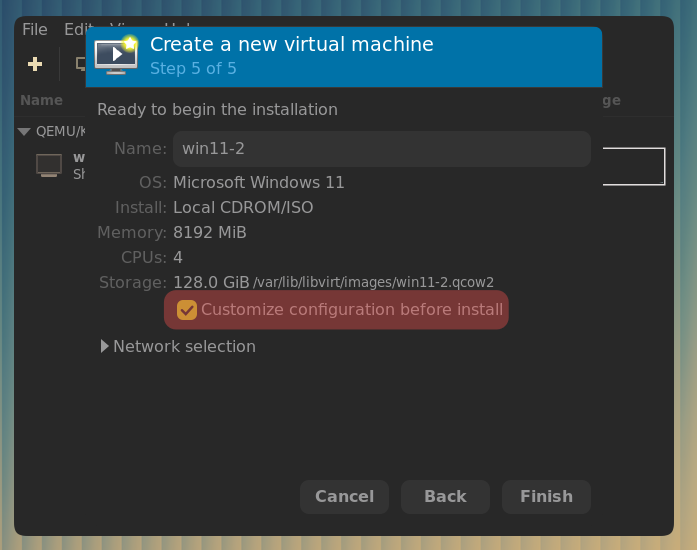This screenshot has height=550, width=697.
Task: Click the Name column header
Action: [41, 100]
